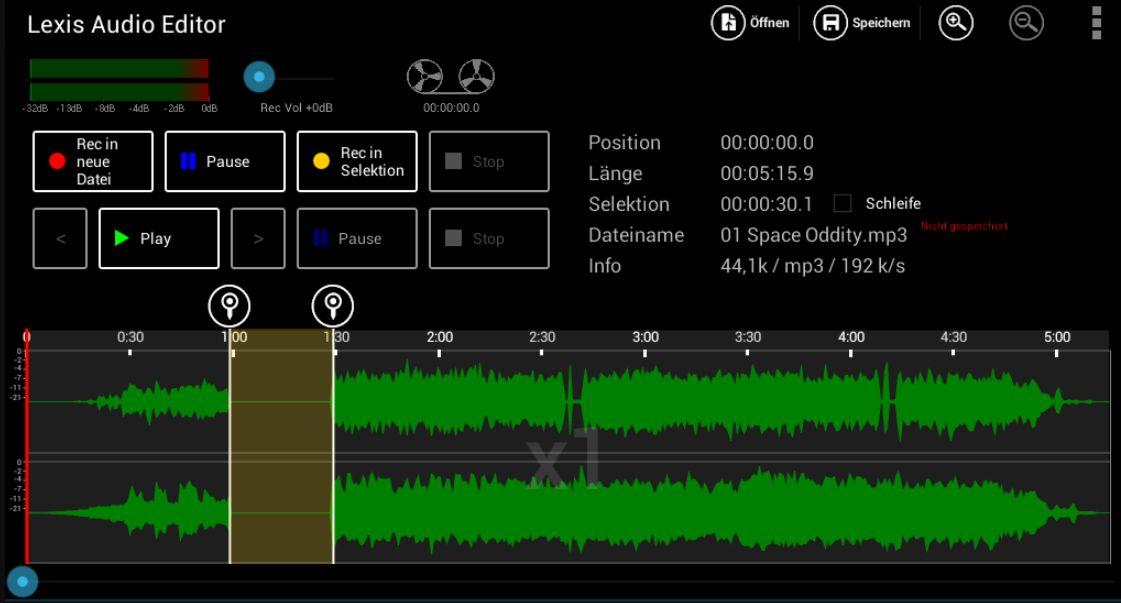Screen dimensions: 1121x603
Task: Select the selection start marker pin
Action: coord(229,306)
